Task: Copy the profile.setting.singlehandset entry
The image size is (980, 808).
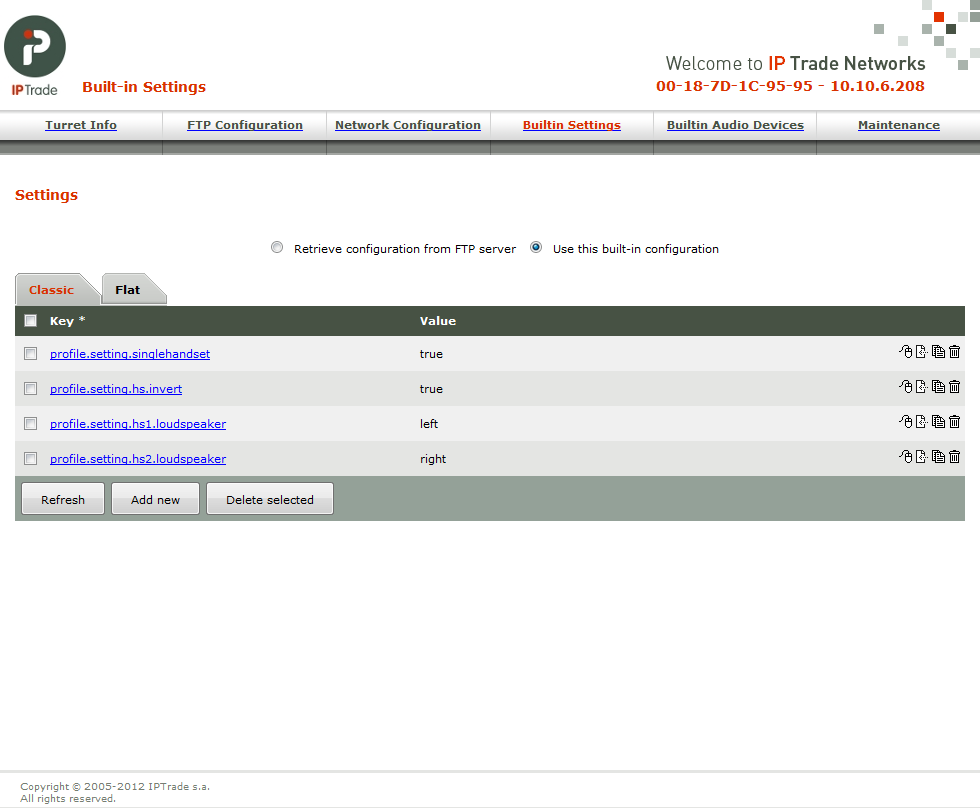Action: [x=938, y=352]
